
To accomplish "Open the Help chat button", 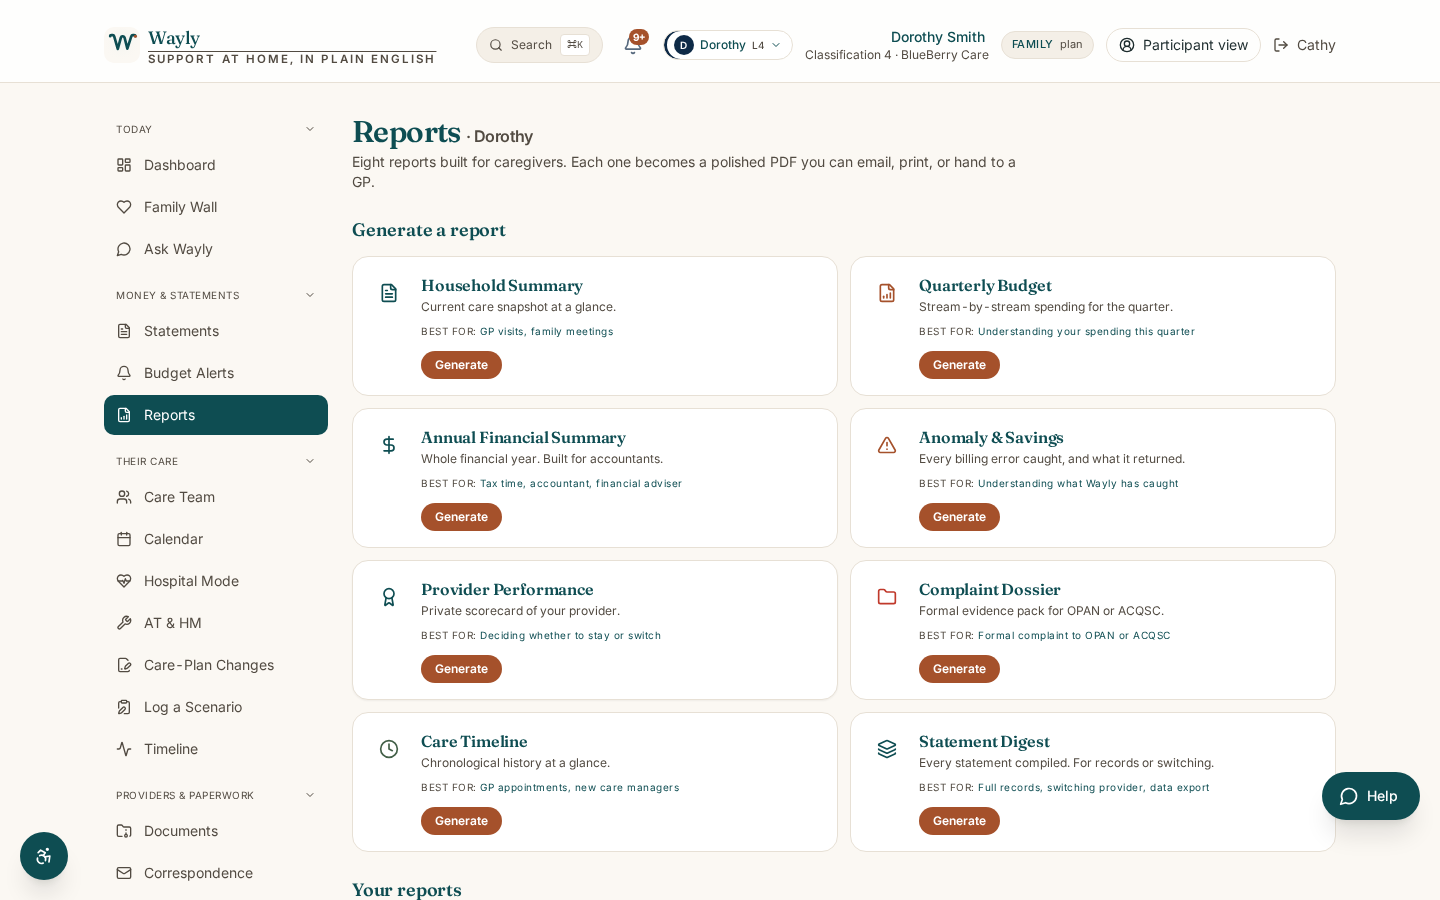I will [x=1371, y=796].
